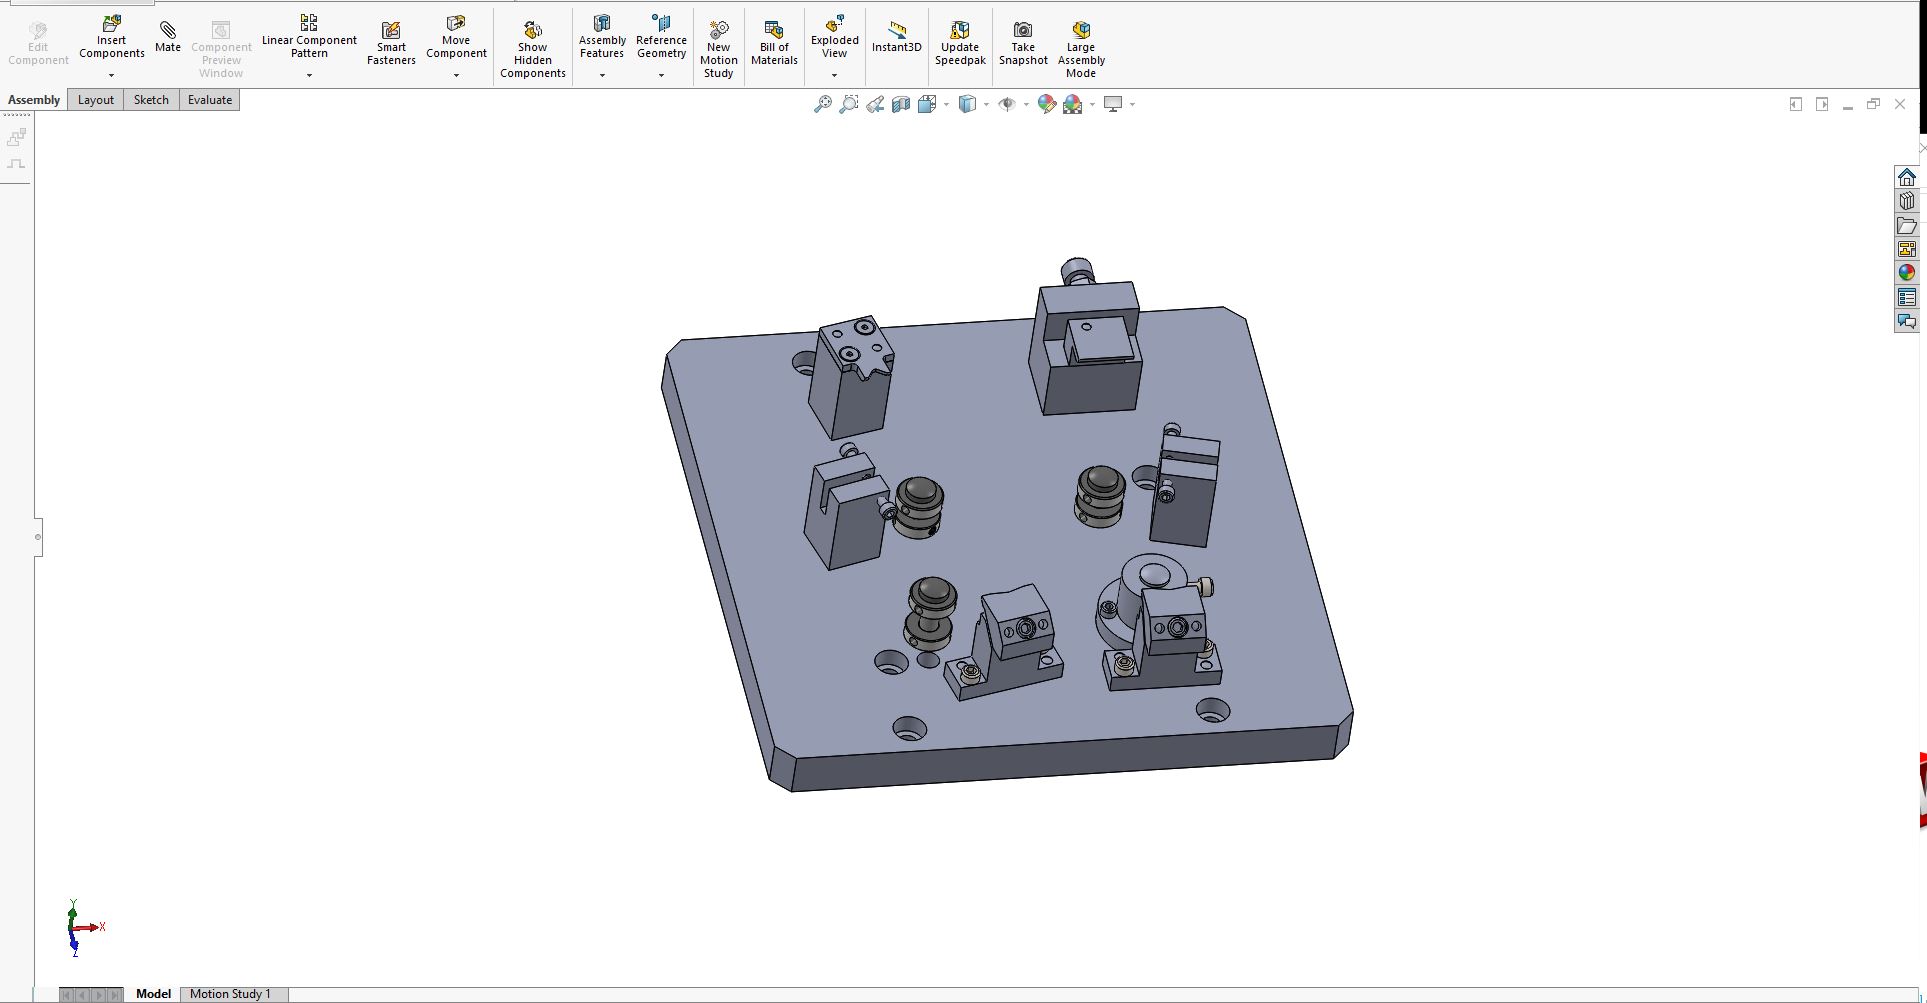Open Custom Properties task pane tab
Screen dimensions: 1927x1003
[x=1906, y=297]
